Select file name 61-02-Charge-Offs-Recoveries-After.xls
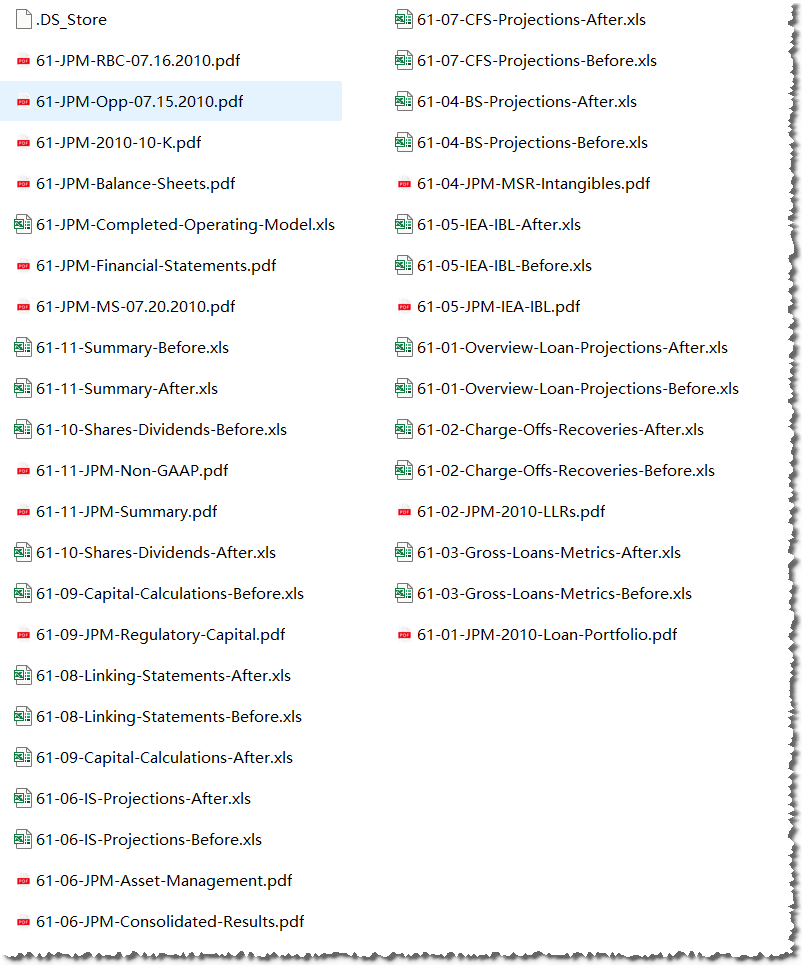The width and height of the screenshot is (805, 968). coord(561,430)
